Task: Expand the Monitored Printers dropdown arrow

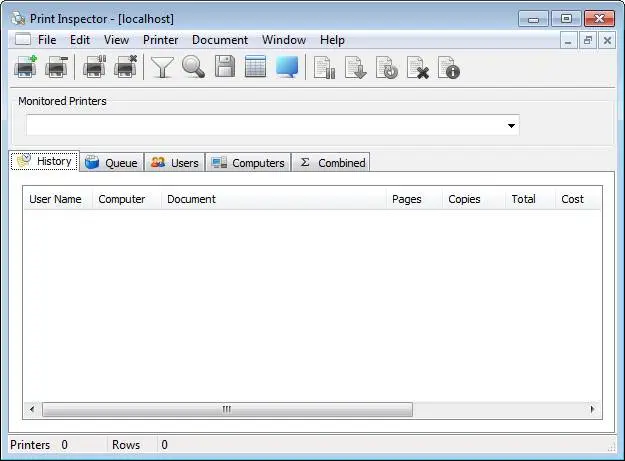Action: 511,126
